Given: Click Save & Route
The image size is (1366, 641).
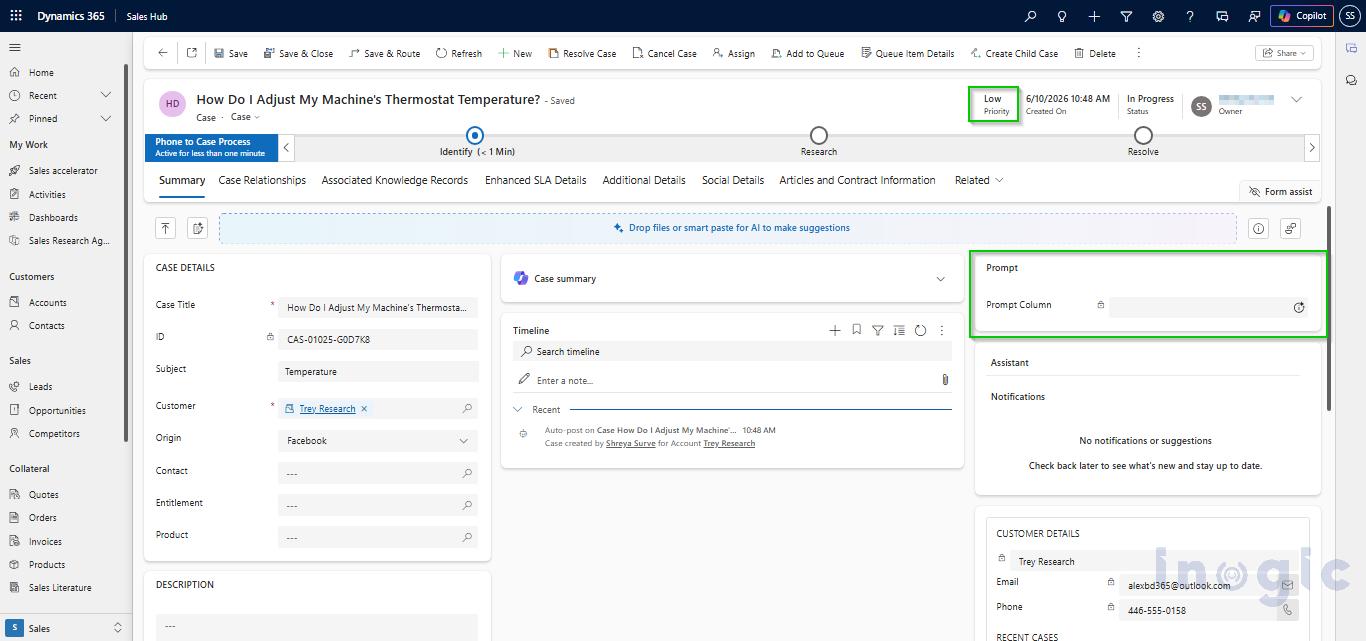Looking at the screenshot, I should coord(384,53).
